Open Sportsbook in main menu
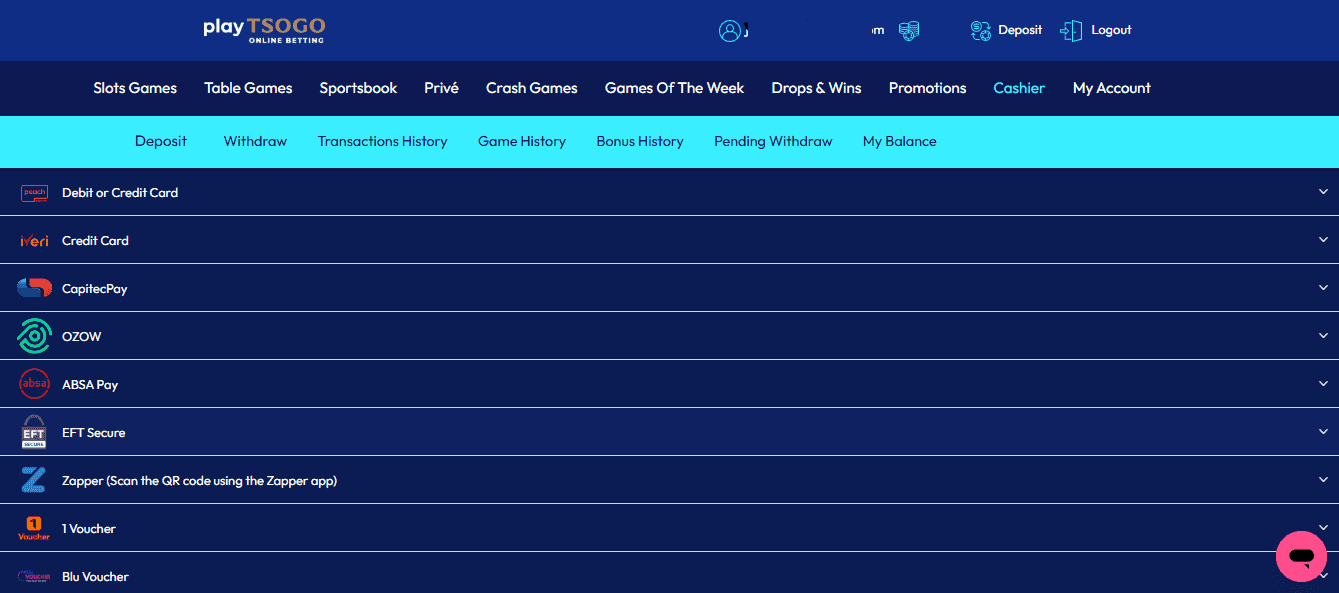This screenshot has height=593, width=1339. (x=358, y=88)
